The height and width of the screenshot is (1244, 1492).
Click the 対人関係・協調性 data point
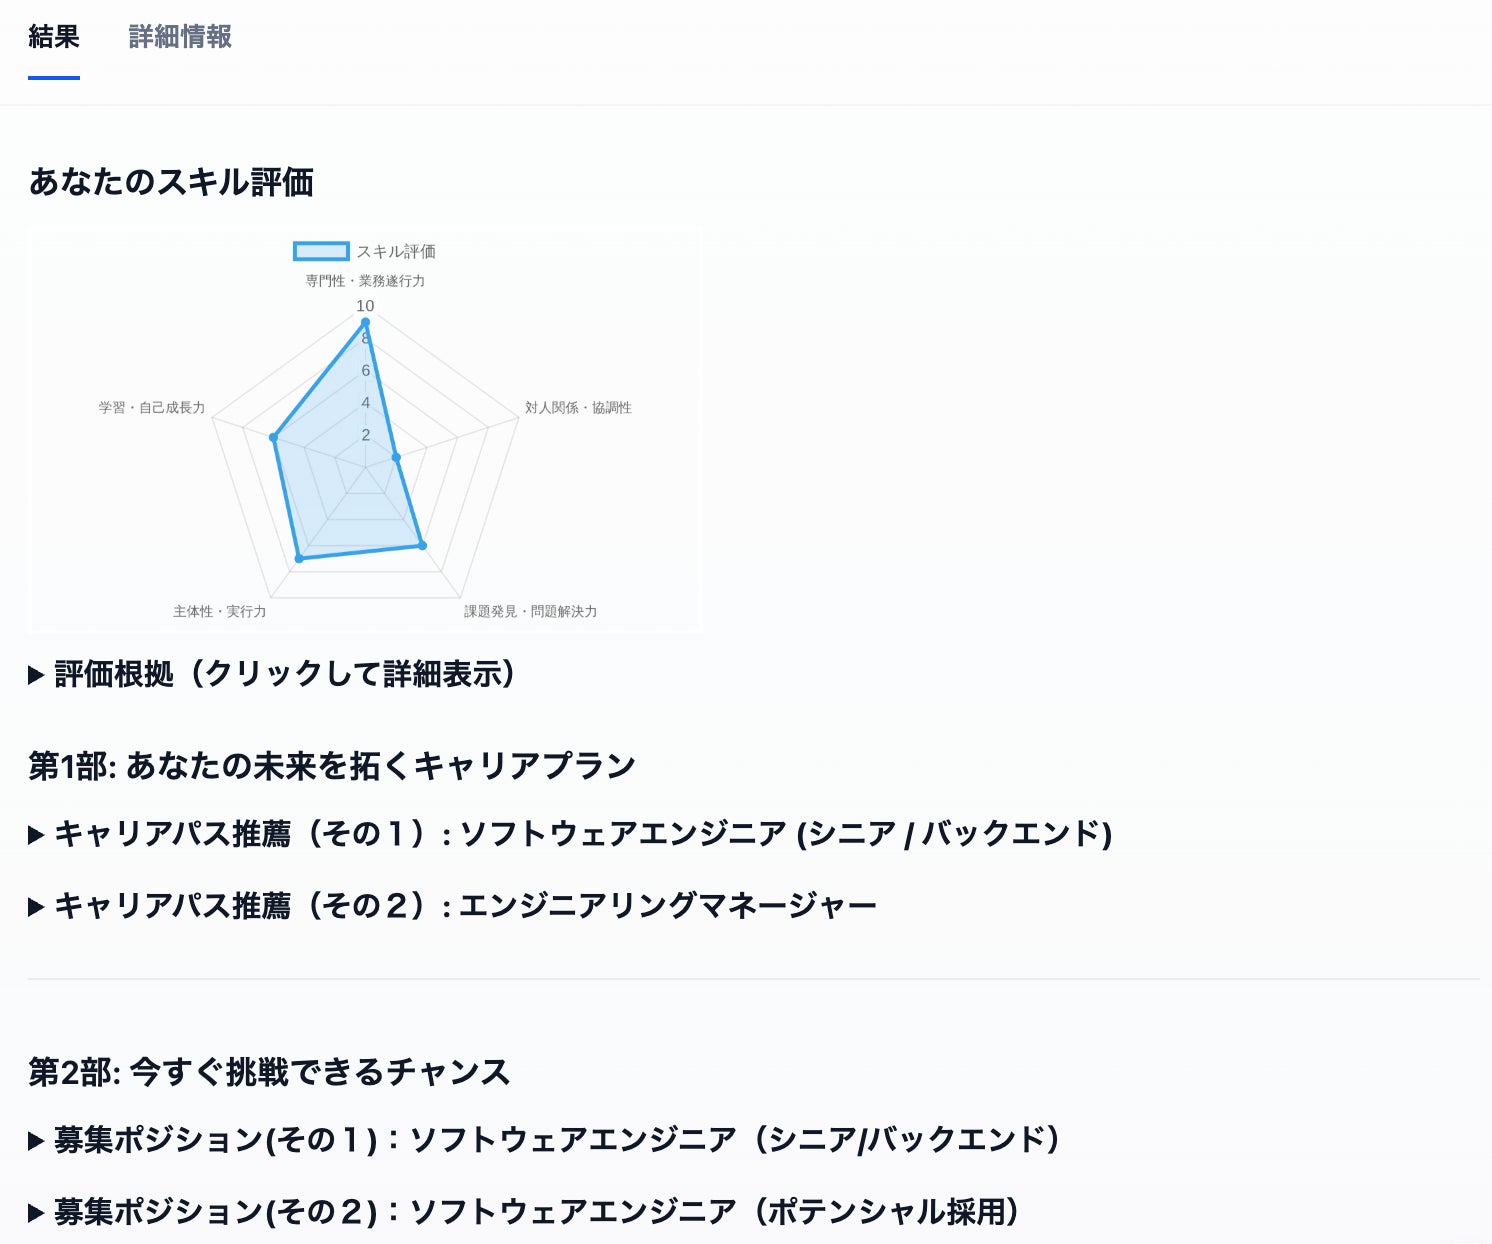[396, 457]
